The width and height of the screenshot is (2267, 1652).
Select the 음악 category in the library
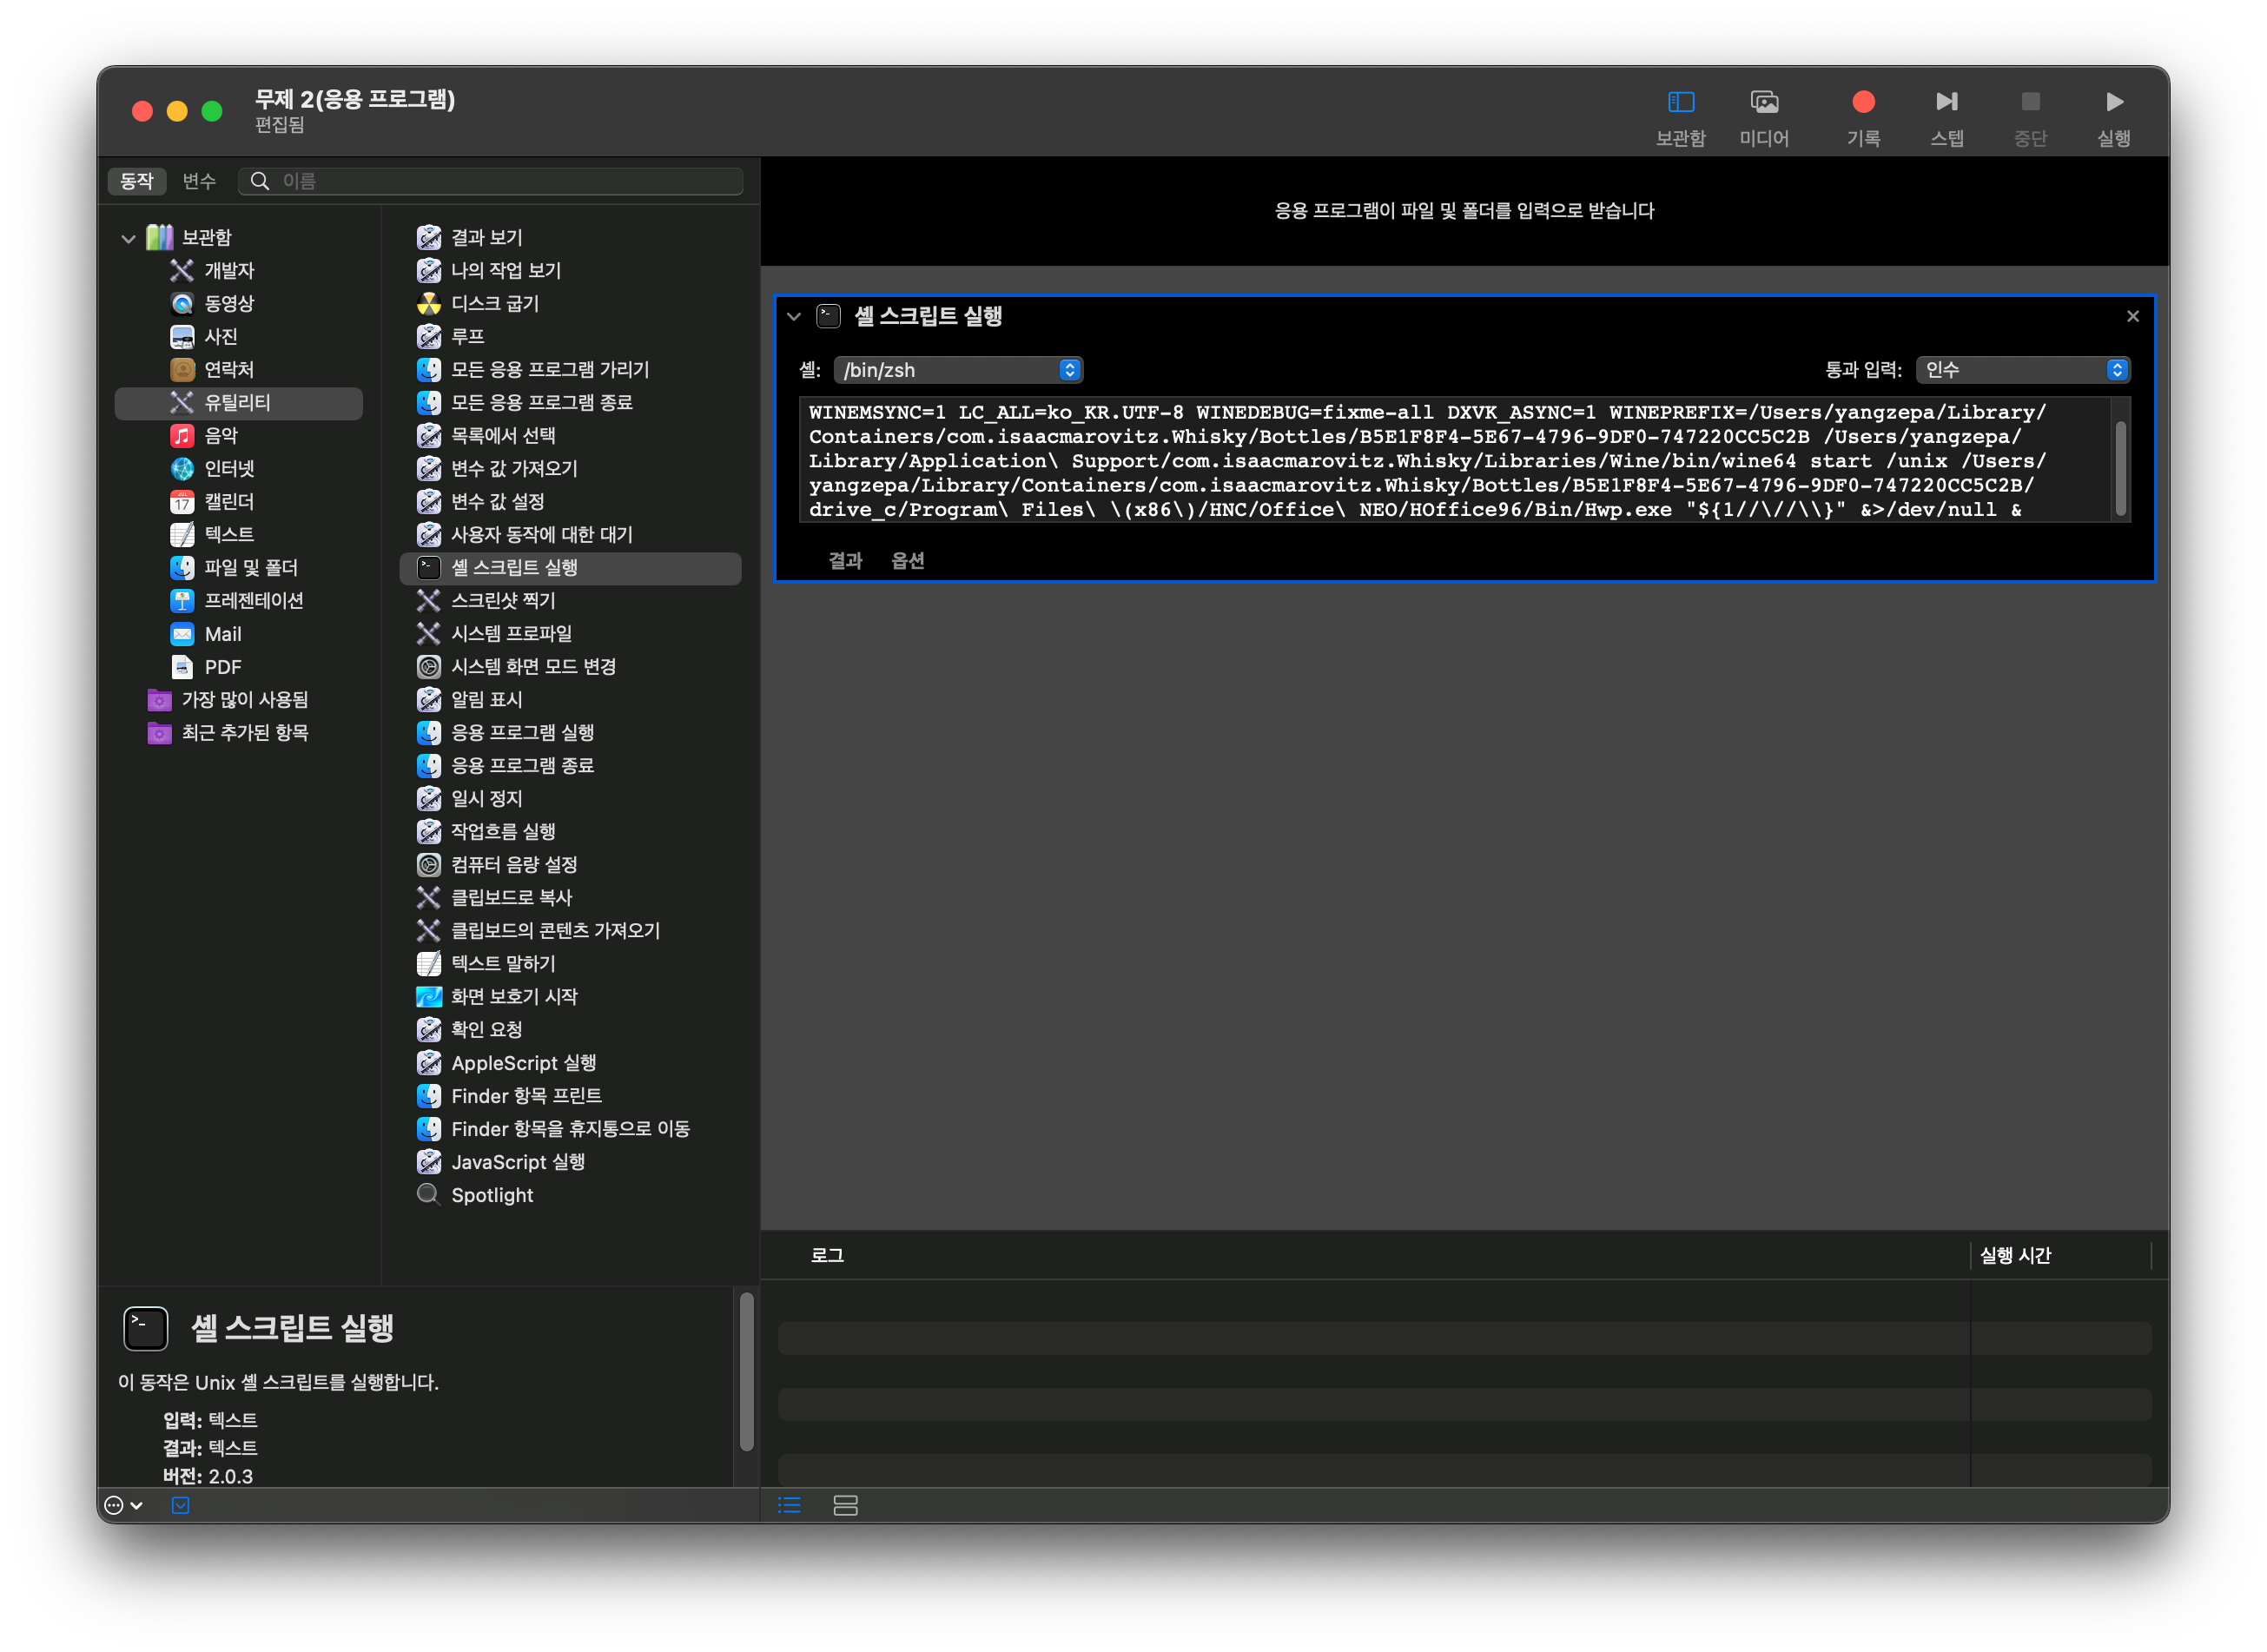221,436
